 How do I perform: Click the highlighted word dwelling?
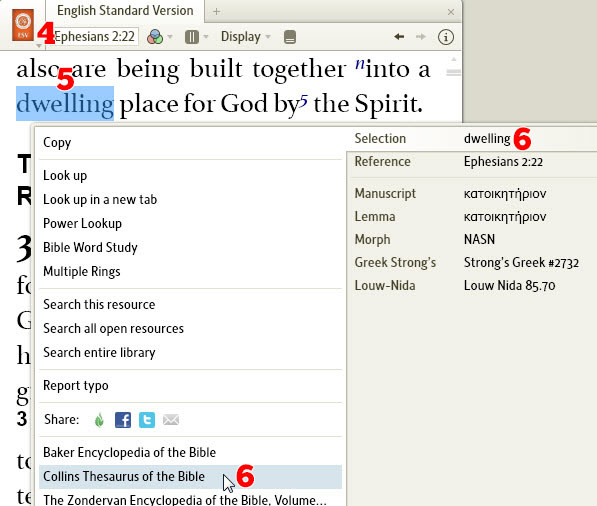(65, 104)
